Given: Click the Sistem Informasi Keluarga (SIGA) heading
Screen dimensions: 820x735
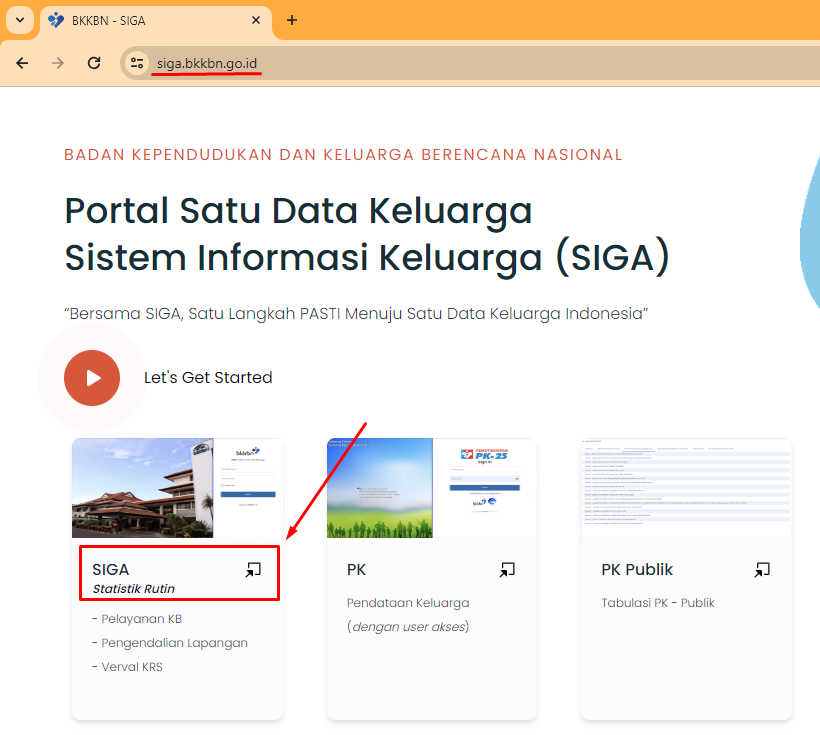Looking at the screenshot, I should pyautogui.click(x=367, y=258).
